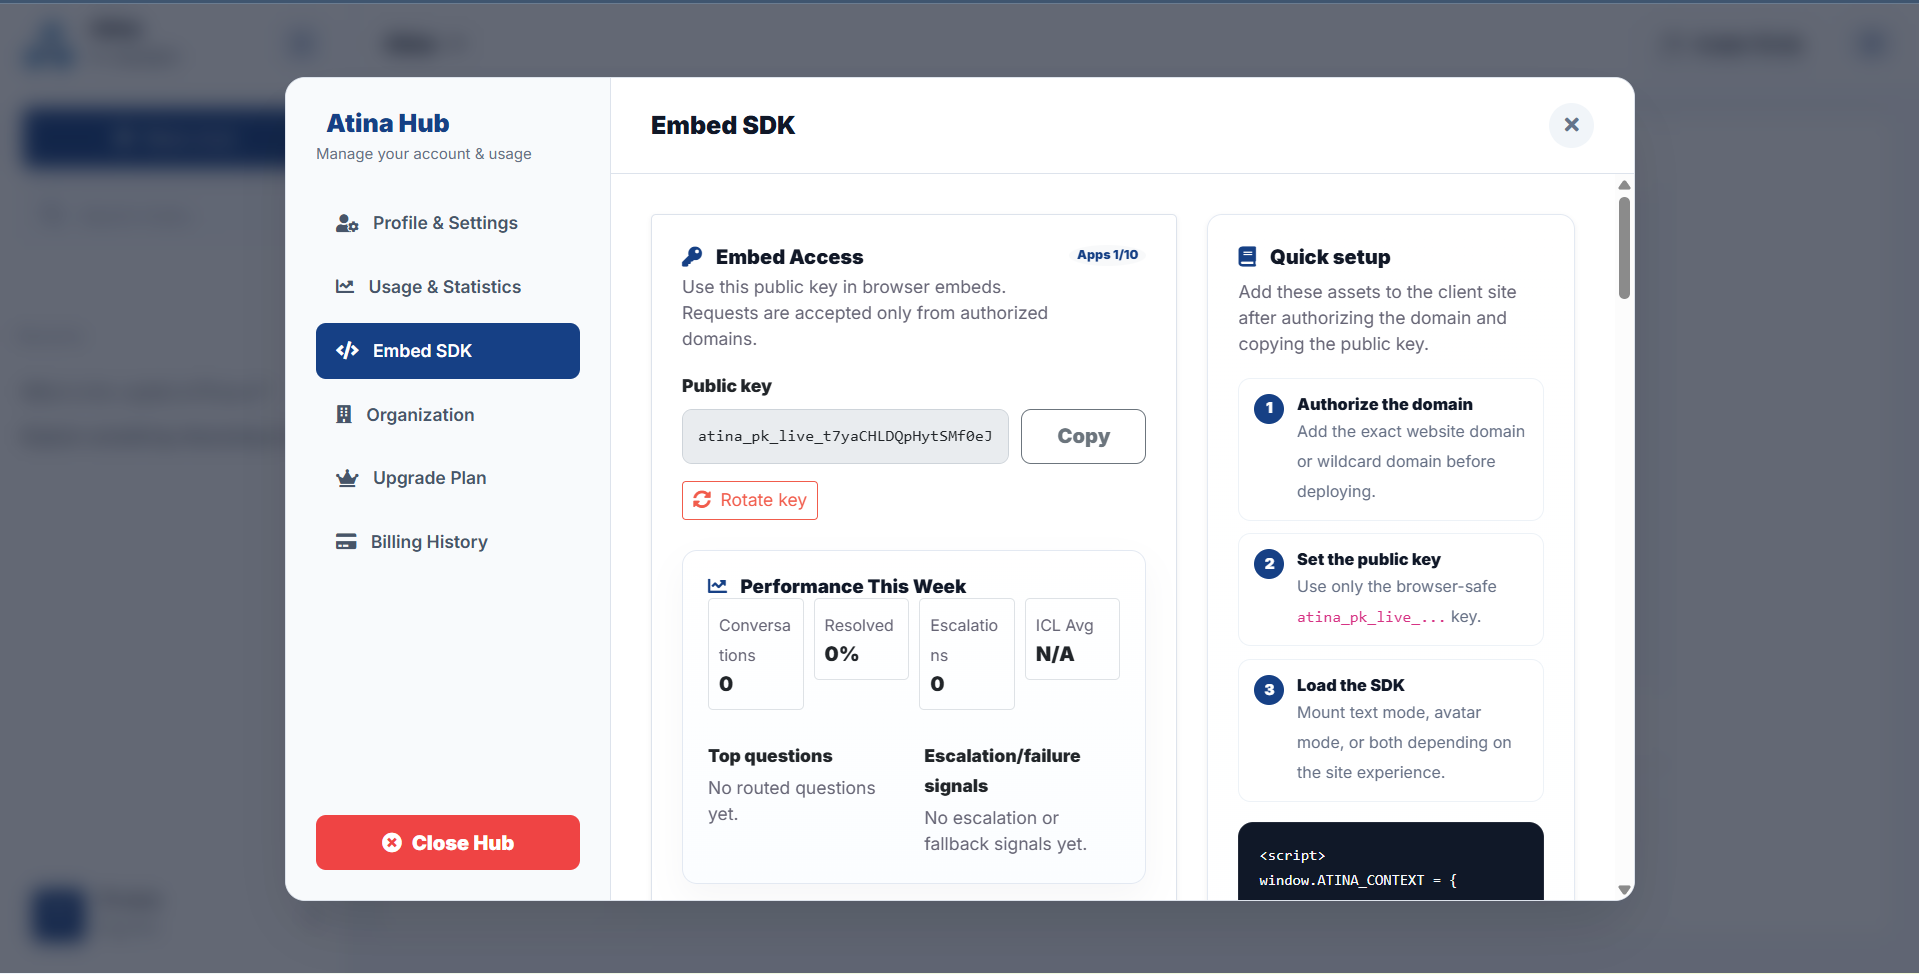
Task: Click the public key text field
Action: pos(845,436)
